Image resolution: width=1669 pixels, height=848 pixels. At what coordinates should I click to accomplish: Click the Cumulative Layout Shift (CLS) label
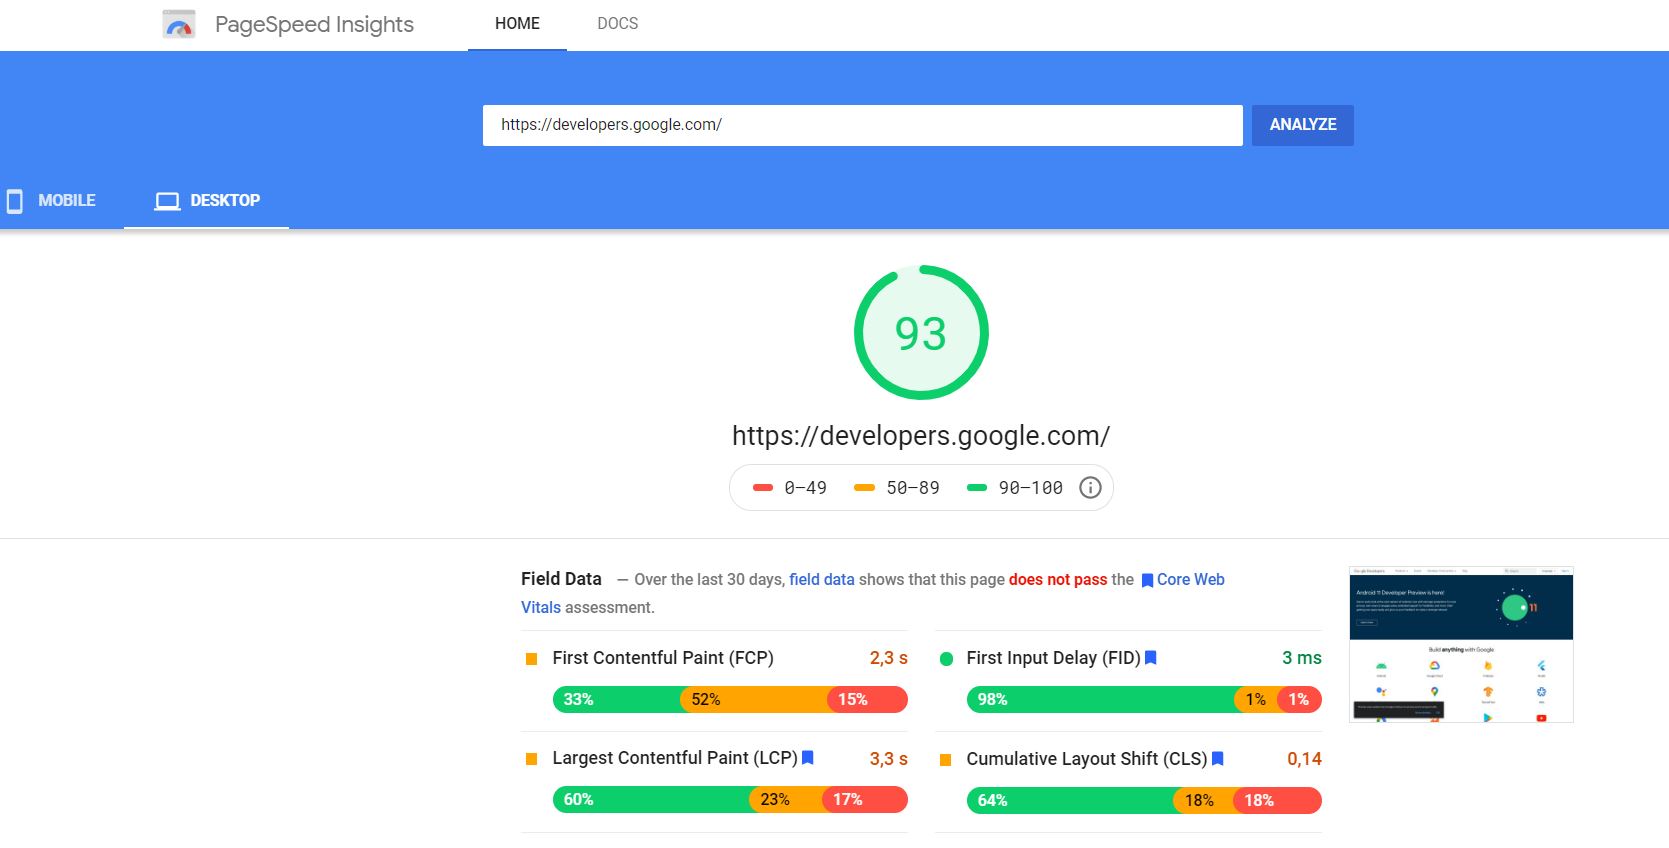(x=1087, y=759)
